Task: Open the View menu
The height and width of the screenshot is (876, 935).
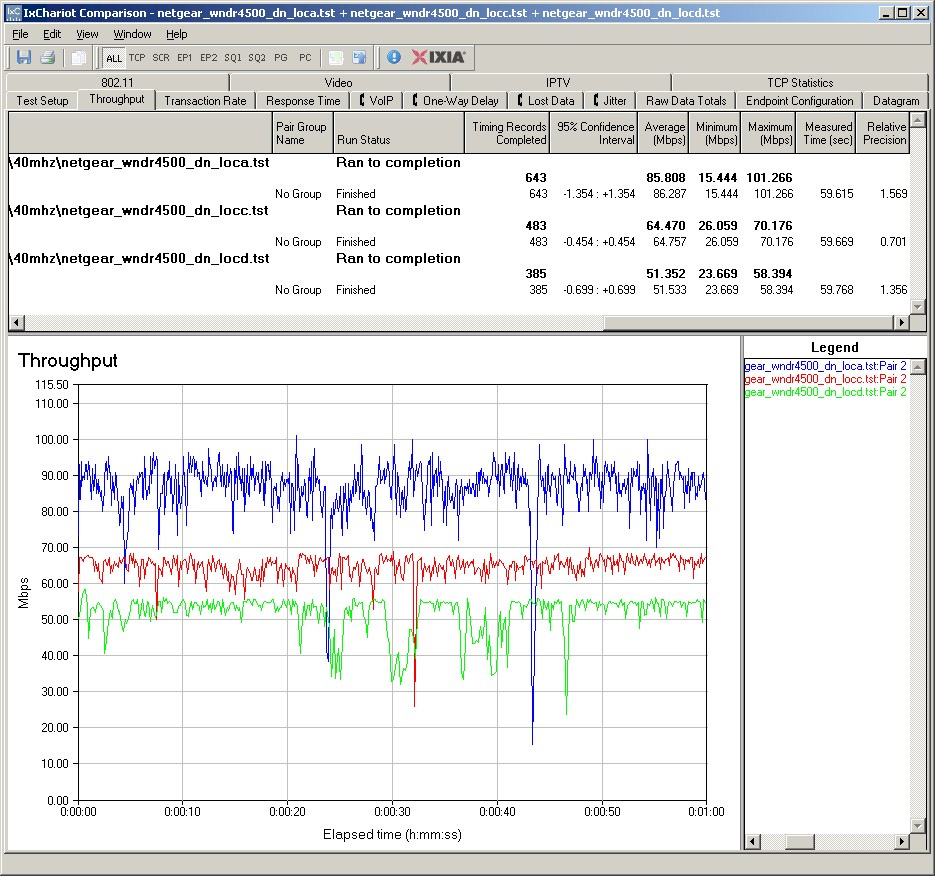Action: click(87, 34)
